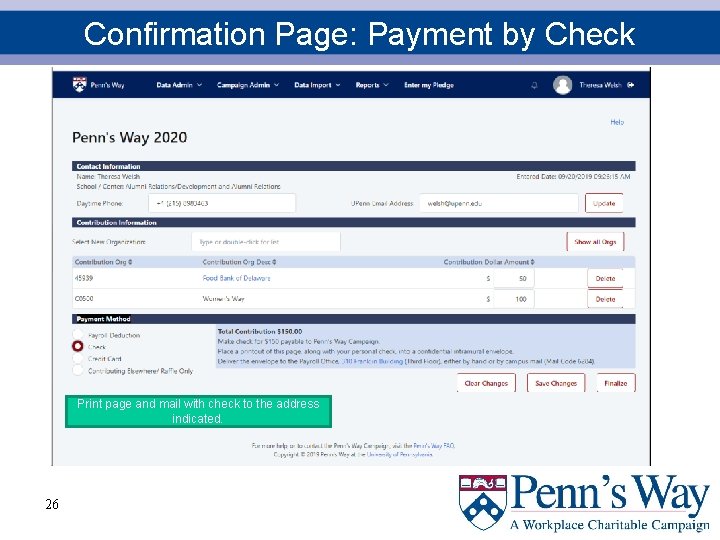This screenshot has width=720, height=540.
Task: Delete the Women's Way contribution row
Action: click(605, 299)
